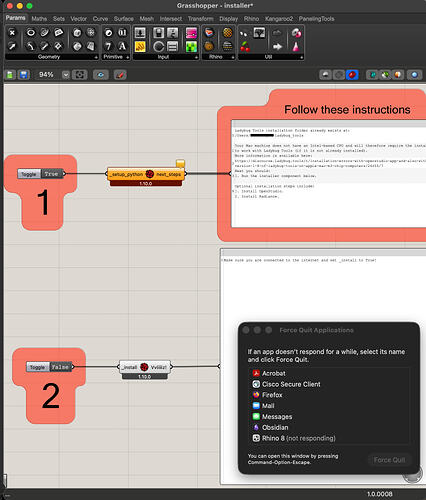The image size is (426, 500).
Task: Click the Force Quit button
Action: [389, 460]
